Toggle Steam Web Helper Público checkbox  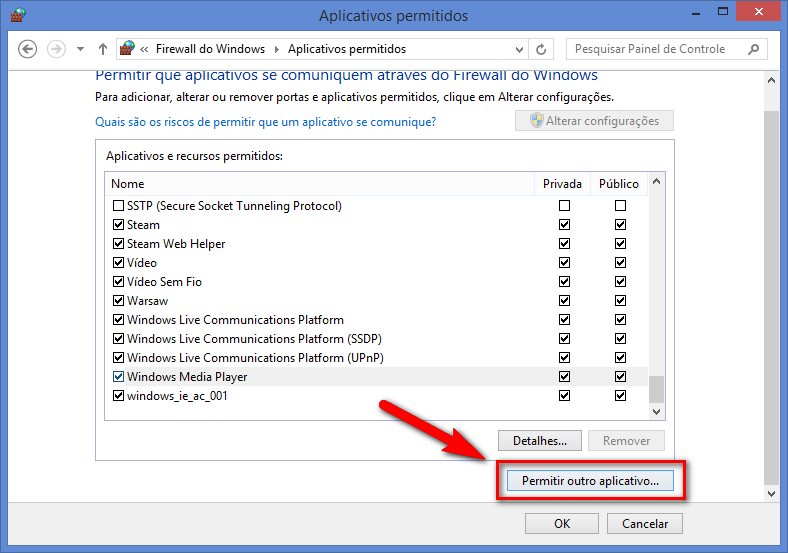pos(620,244)
